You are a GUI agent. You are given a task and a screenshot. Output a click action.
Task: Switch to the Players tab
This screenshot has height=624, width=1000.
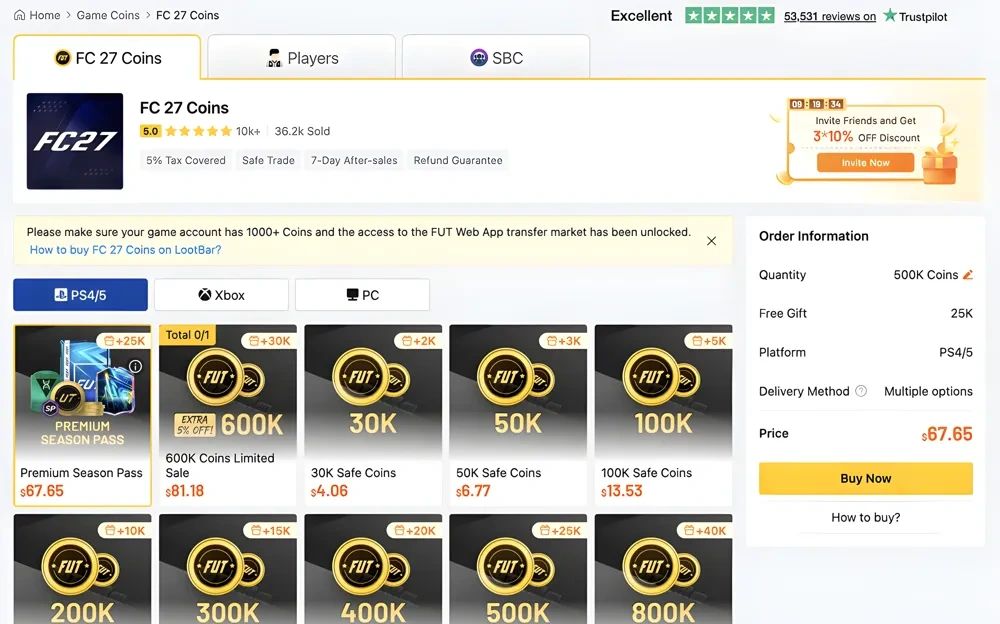point(302,57)
